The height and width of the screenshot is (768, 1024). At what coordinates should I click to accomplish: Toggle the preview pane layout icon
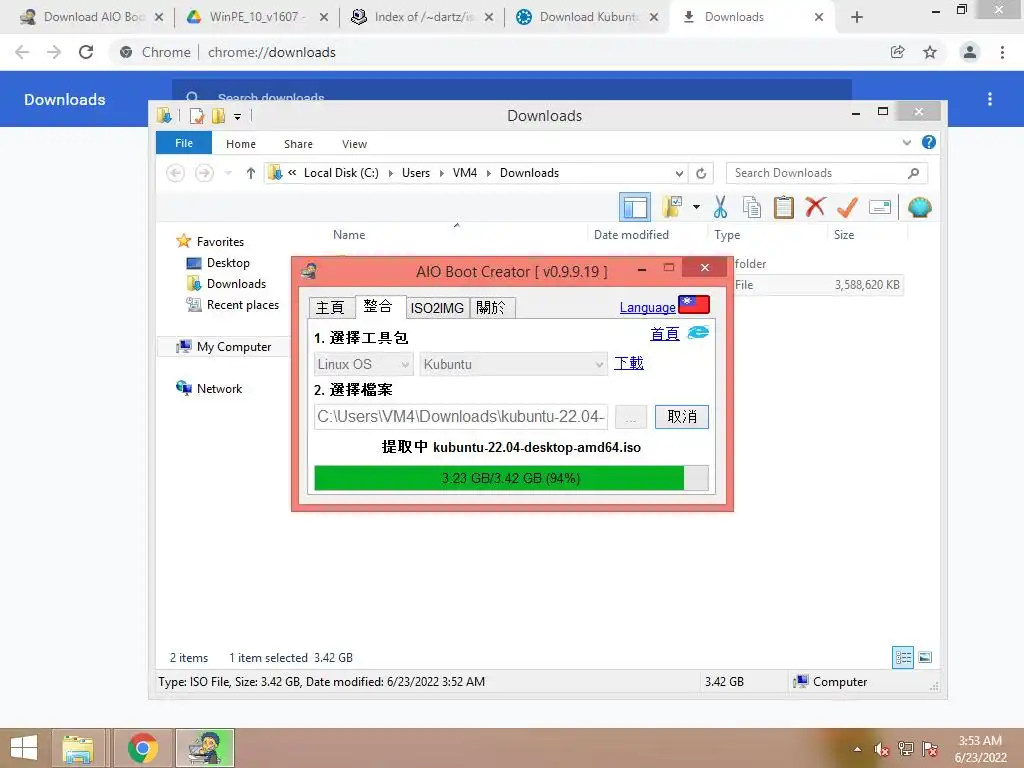(635, 208)
